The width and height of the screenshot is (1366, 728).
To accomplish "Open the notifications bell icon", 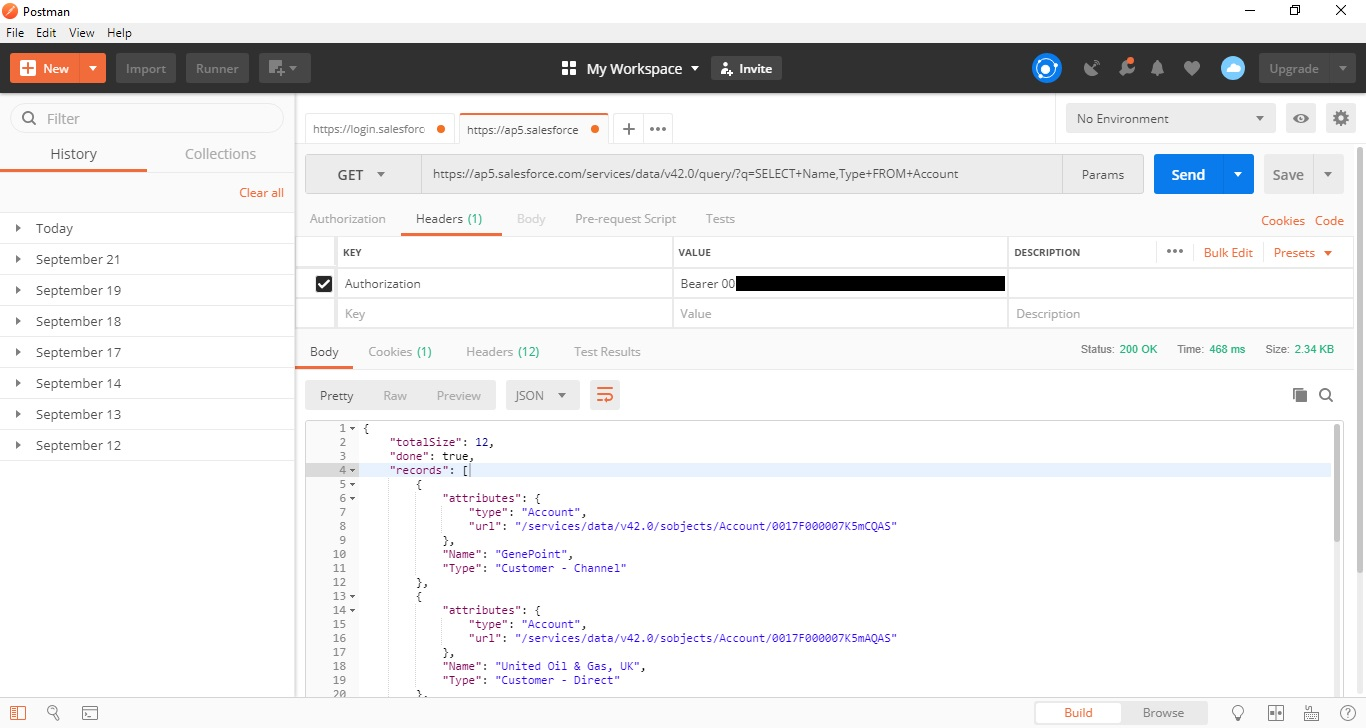I will tap(1158, 69).
